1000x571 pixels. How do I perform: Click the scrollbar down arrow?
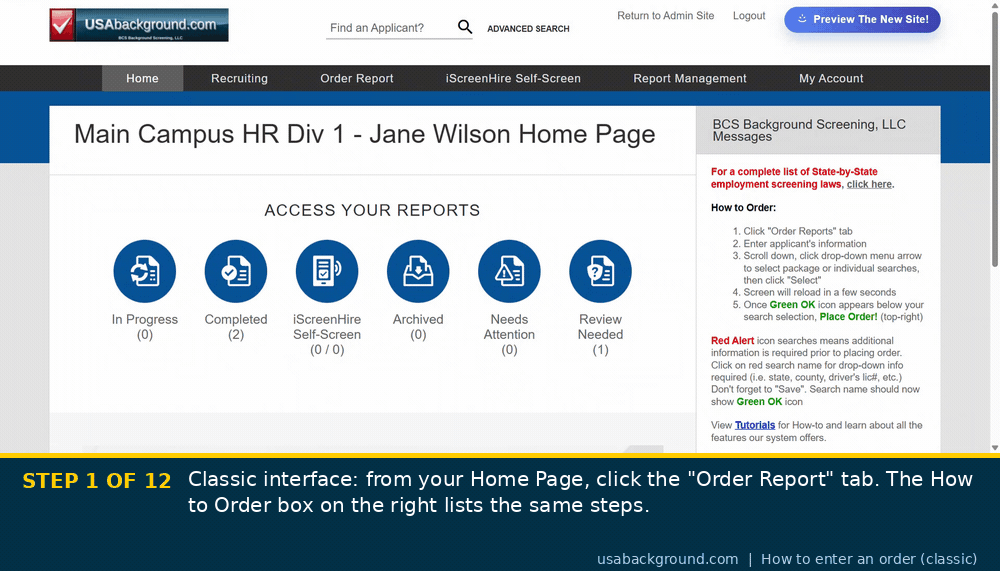pyautogui.click(x=995, y=449)
